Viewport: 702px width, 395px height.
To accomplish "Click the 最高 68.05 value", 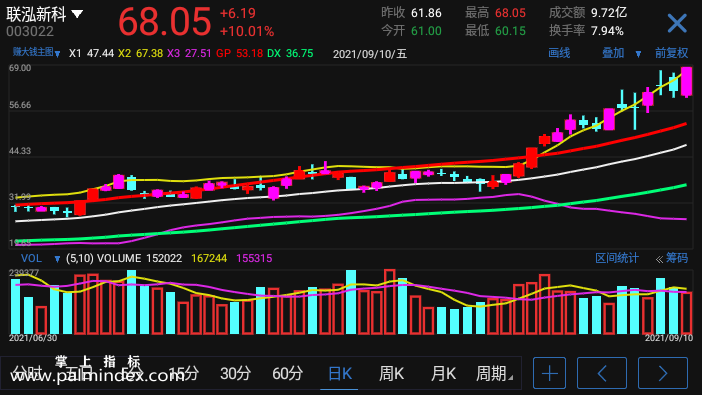I will click(x=495, y=13).
